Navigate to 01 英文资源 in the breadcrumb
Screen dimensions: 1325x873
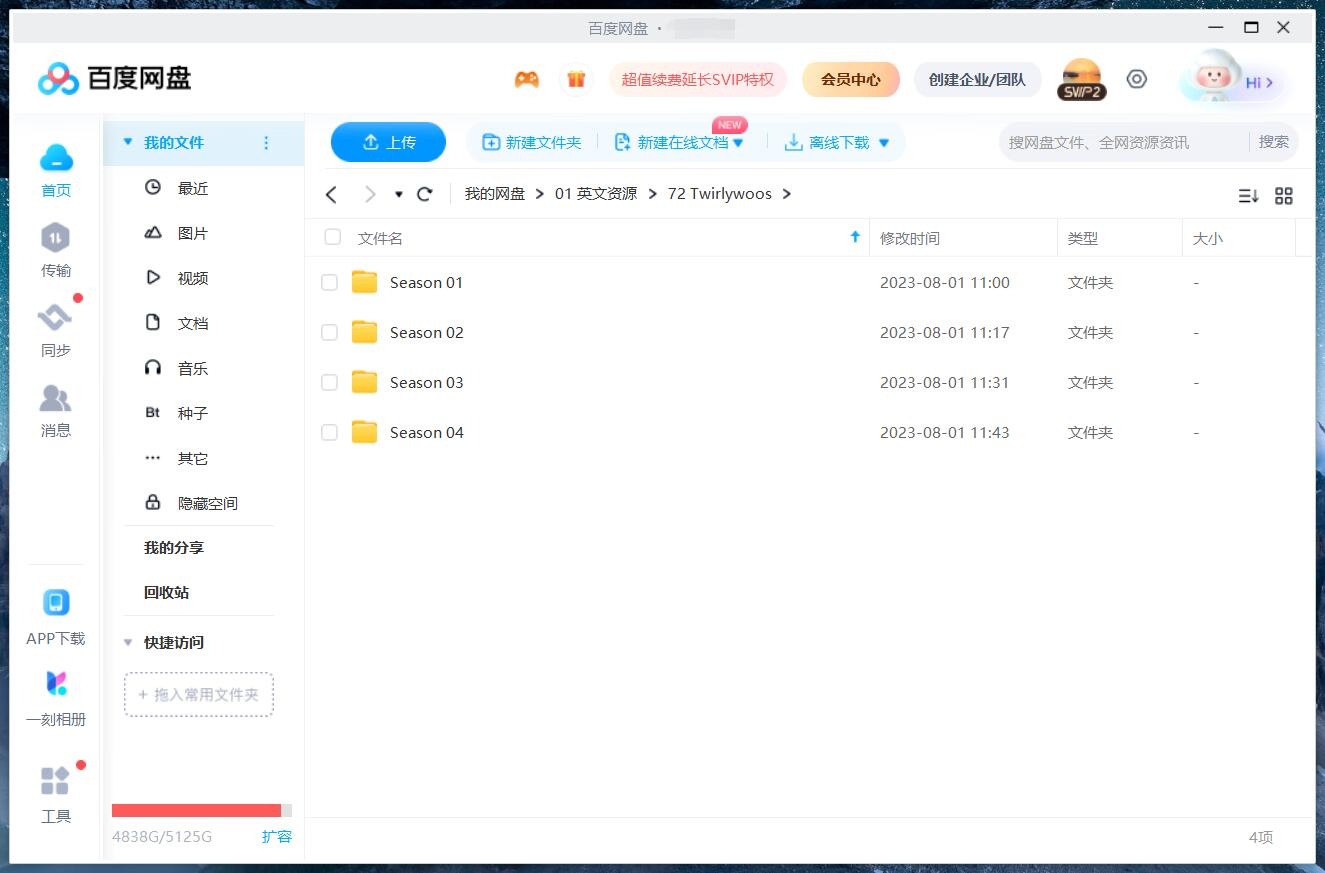coord(597,193)
